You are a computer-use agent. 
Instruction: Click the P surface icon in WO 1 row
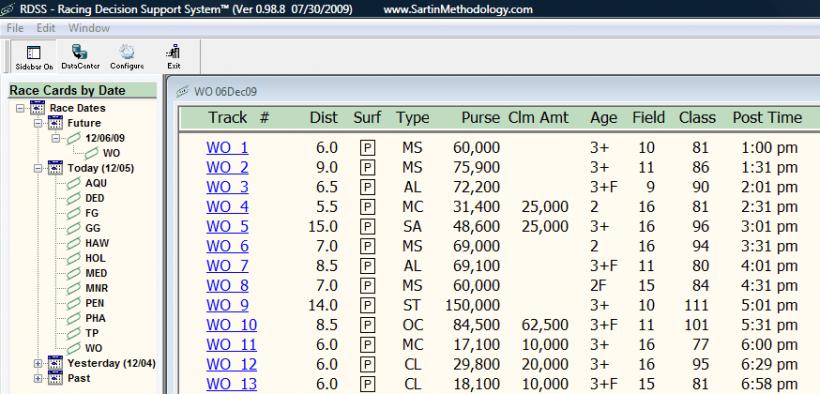click(x=368, y=148)
